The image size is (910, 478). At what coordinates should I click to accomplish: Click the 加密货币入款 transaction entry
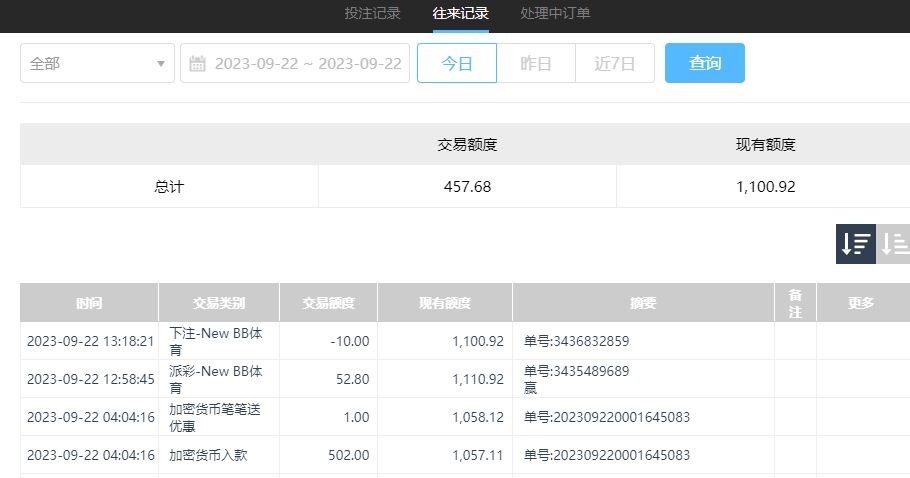[210, 455]
